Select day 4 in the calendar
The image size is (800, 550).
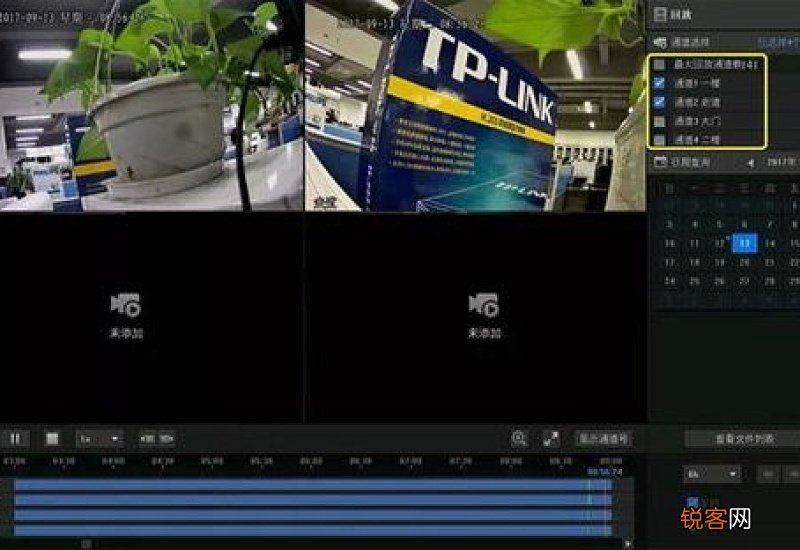(694, 224)
